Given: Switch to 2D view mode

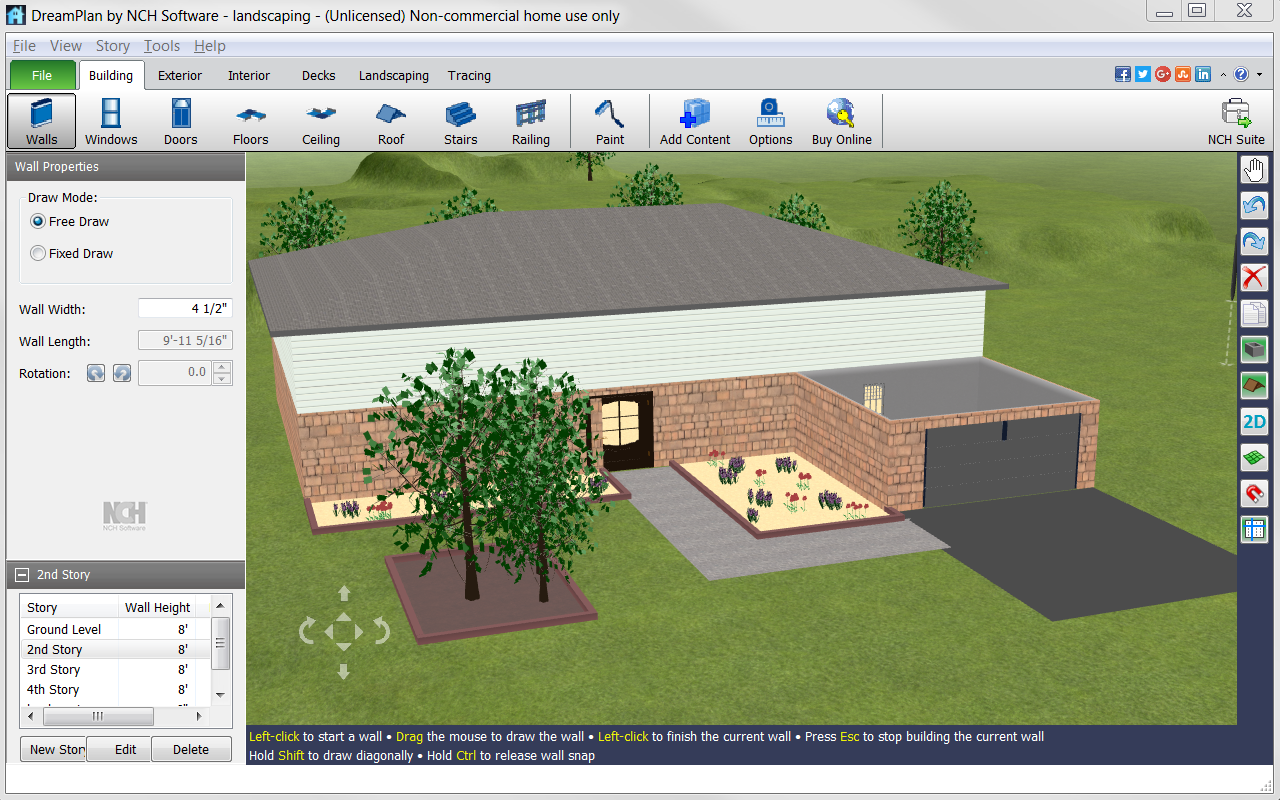Looking at the screenshot, I should tap(1254, 422).
